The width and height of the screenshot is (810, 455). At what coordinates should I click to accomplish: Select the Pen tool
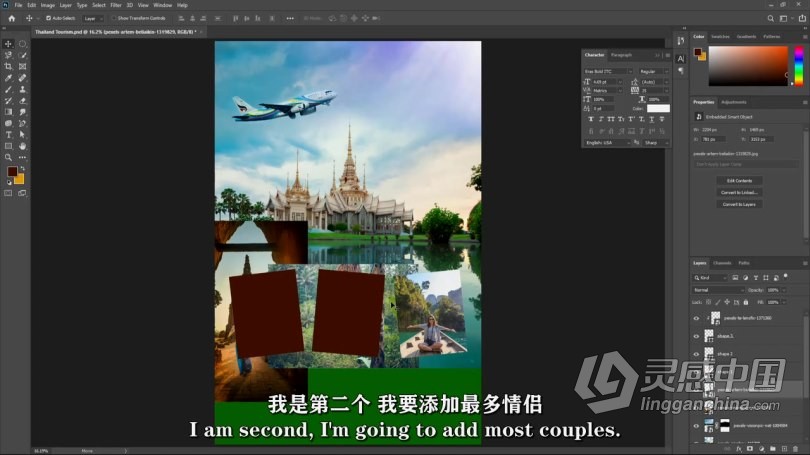pyautogui.click(x=23, y=123)
